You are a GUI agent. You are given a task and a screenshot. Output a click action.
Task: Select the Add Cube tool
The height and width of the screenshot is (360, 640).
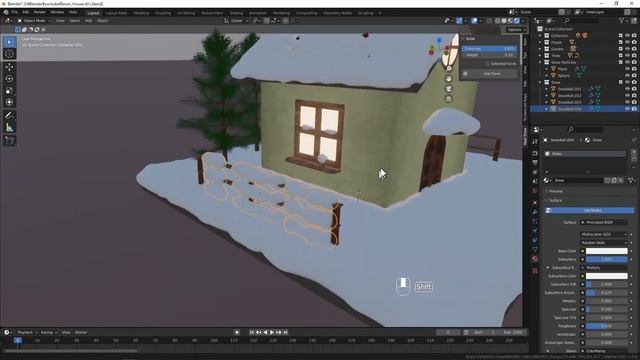(9, 141)
